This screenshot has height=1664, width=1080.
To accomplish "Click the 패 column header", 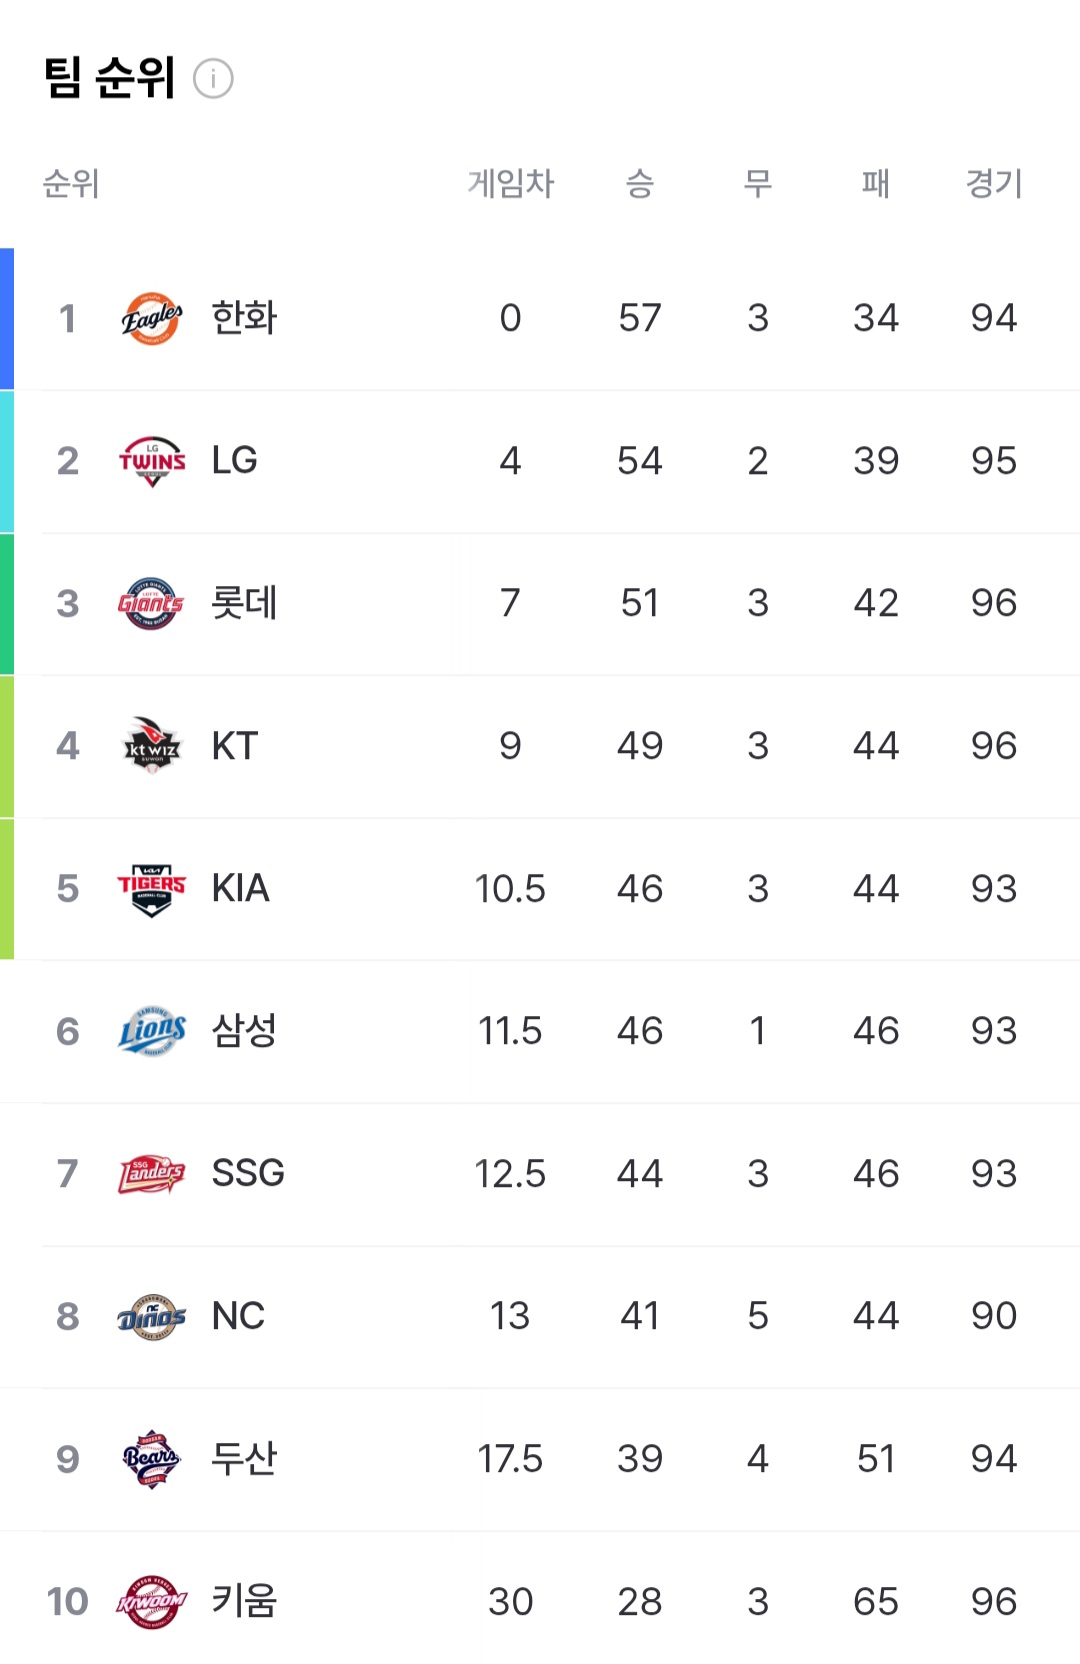I will 876,183.
